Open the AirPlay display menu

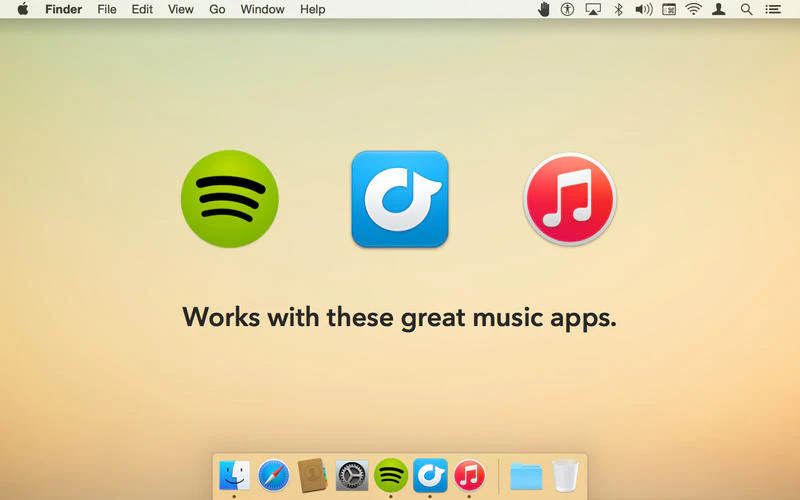pos(593,9)
